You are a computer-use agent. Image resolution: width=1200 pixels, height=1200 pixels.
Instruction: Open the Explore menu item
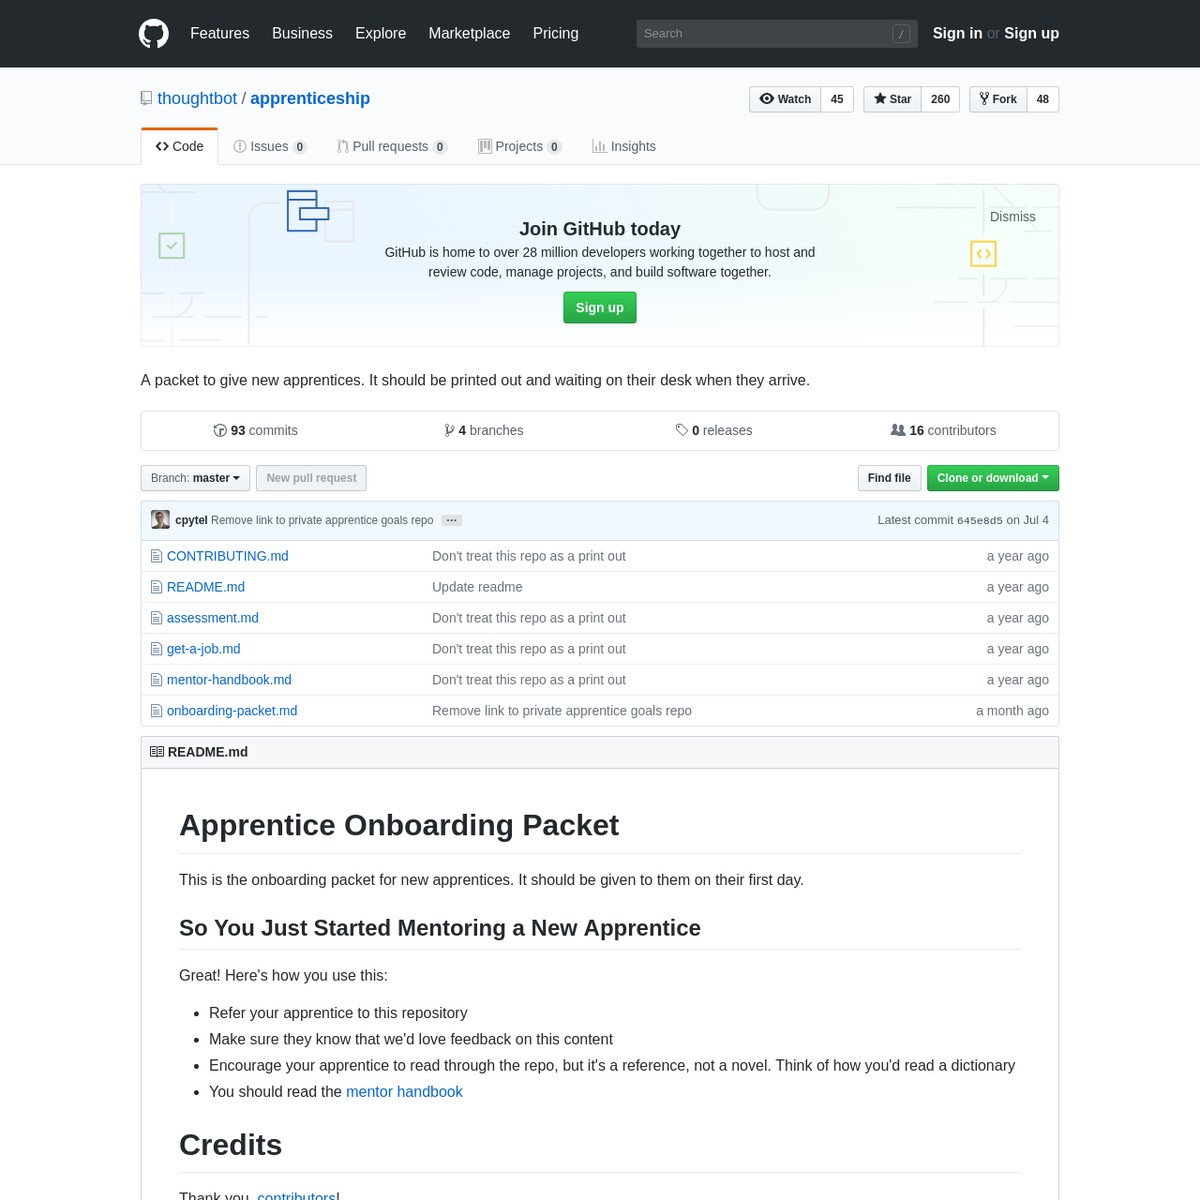(x=381, y=33)
